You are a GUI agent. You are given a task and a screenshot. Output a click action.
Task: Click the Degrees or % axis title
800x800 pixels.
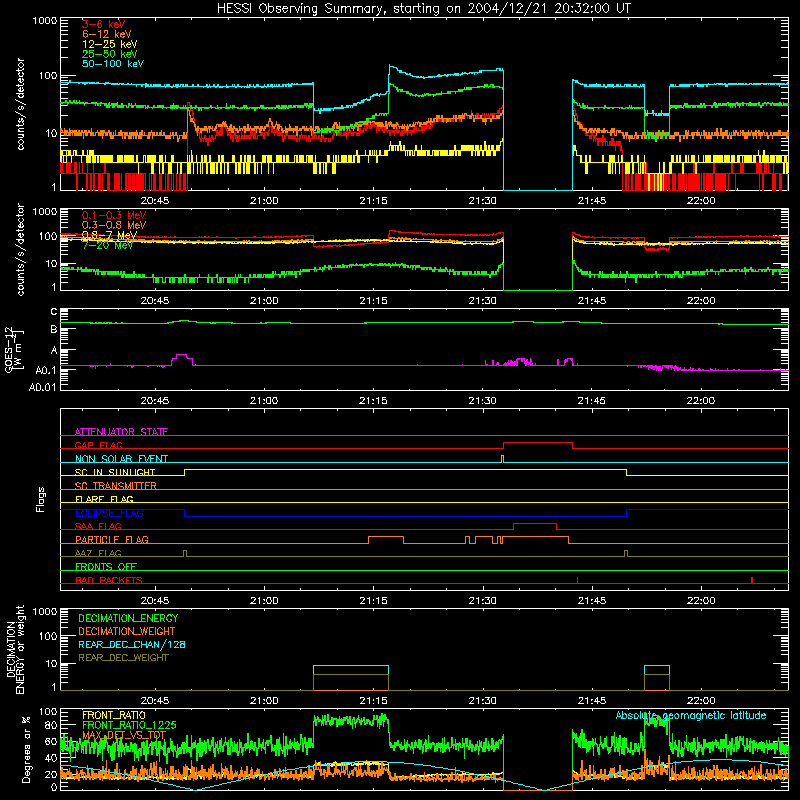tap(26, 749)
